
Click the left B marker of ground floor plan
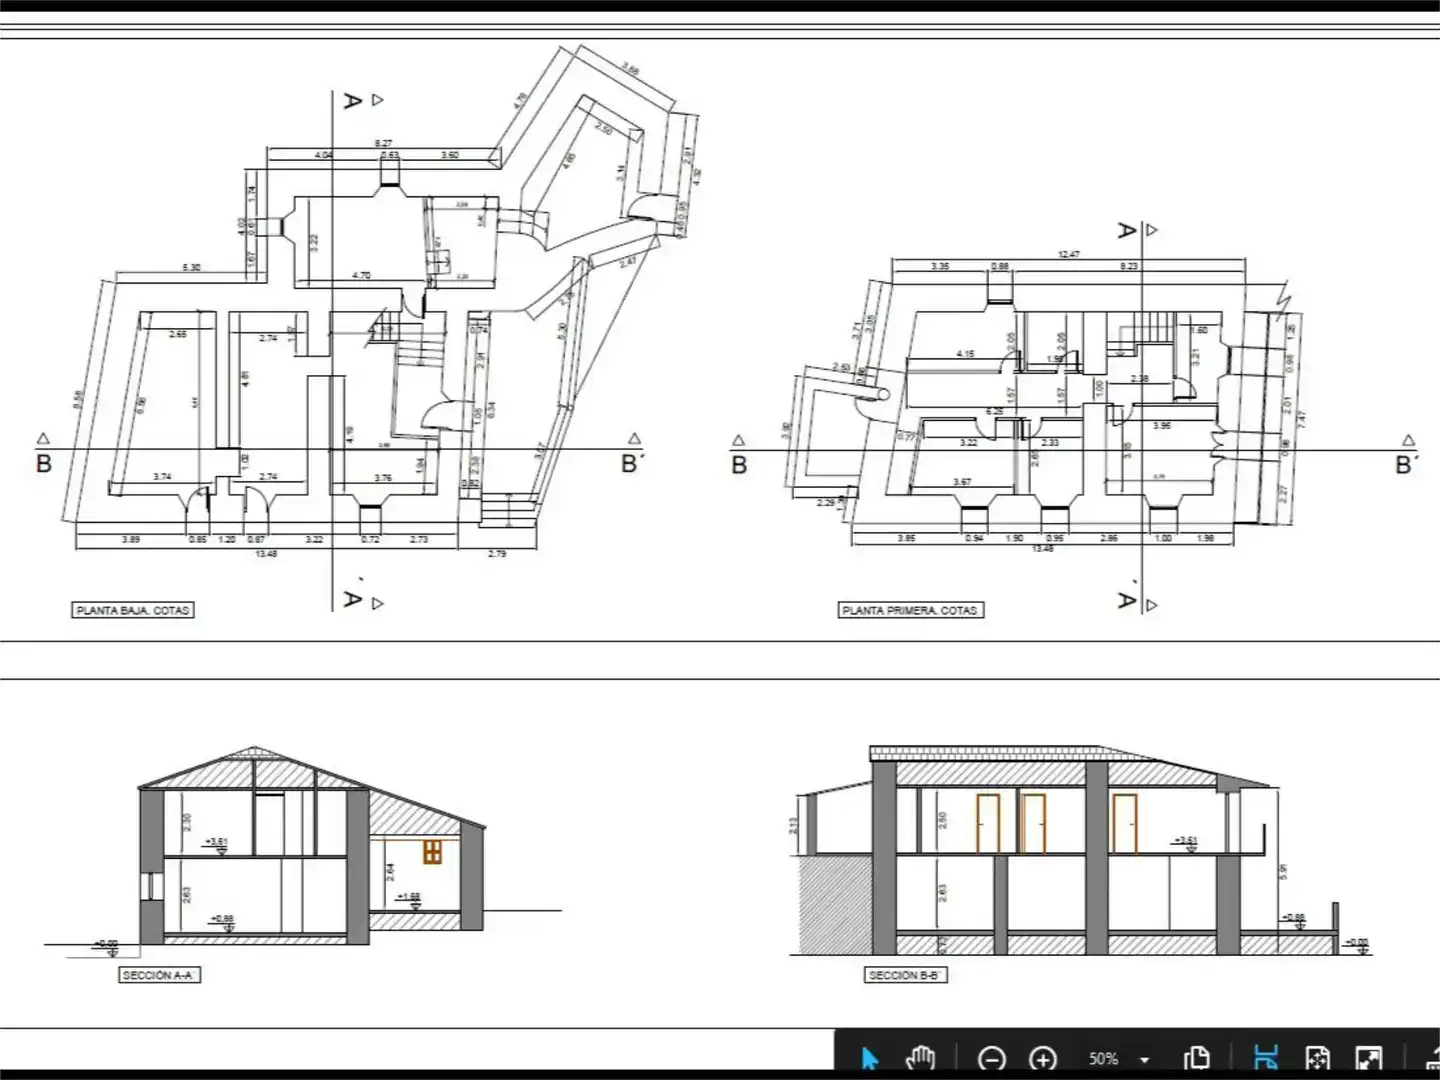[x=44, y=464]
